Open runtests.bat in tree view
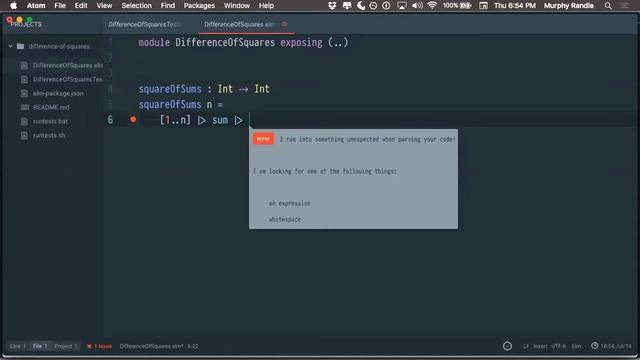640x360 pixels. 50,121
